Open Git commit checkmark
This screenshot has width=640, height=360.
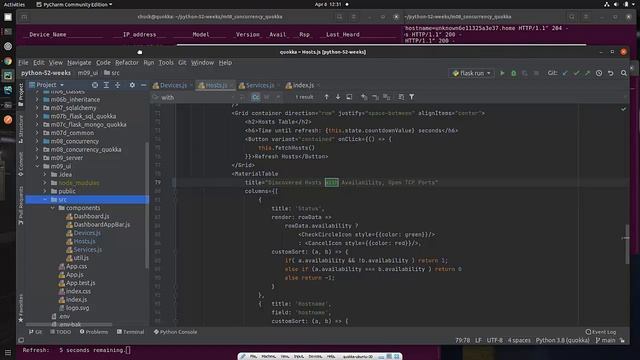576,73
